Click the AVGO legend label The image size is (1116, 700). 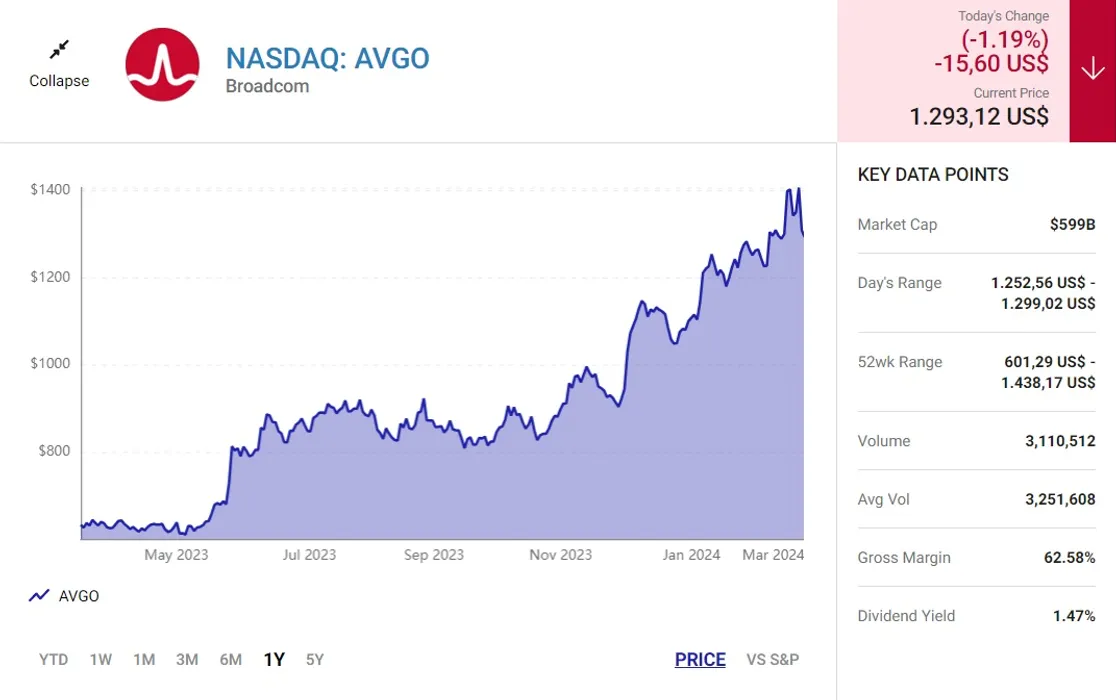79,596
